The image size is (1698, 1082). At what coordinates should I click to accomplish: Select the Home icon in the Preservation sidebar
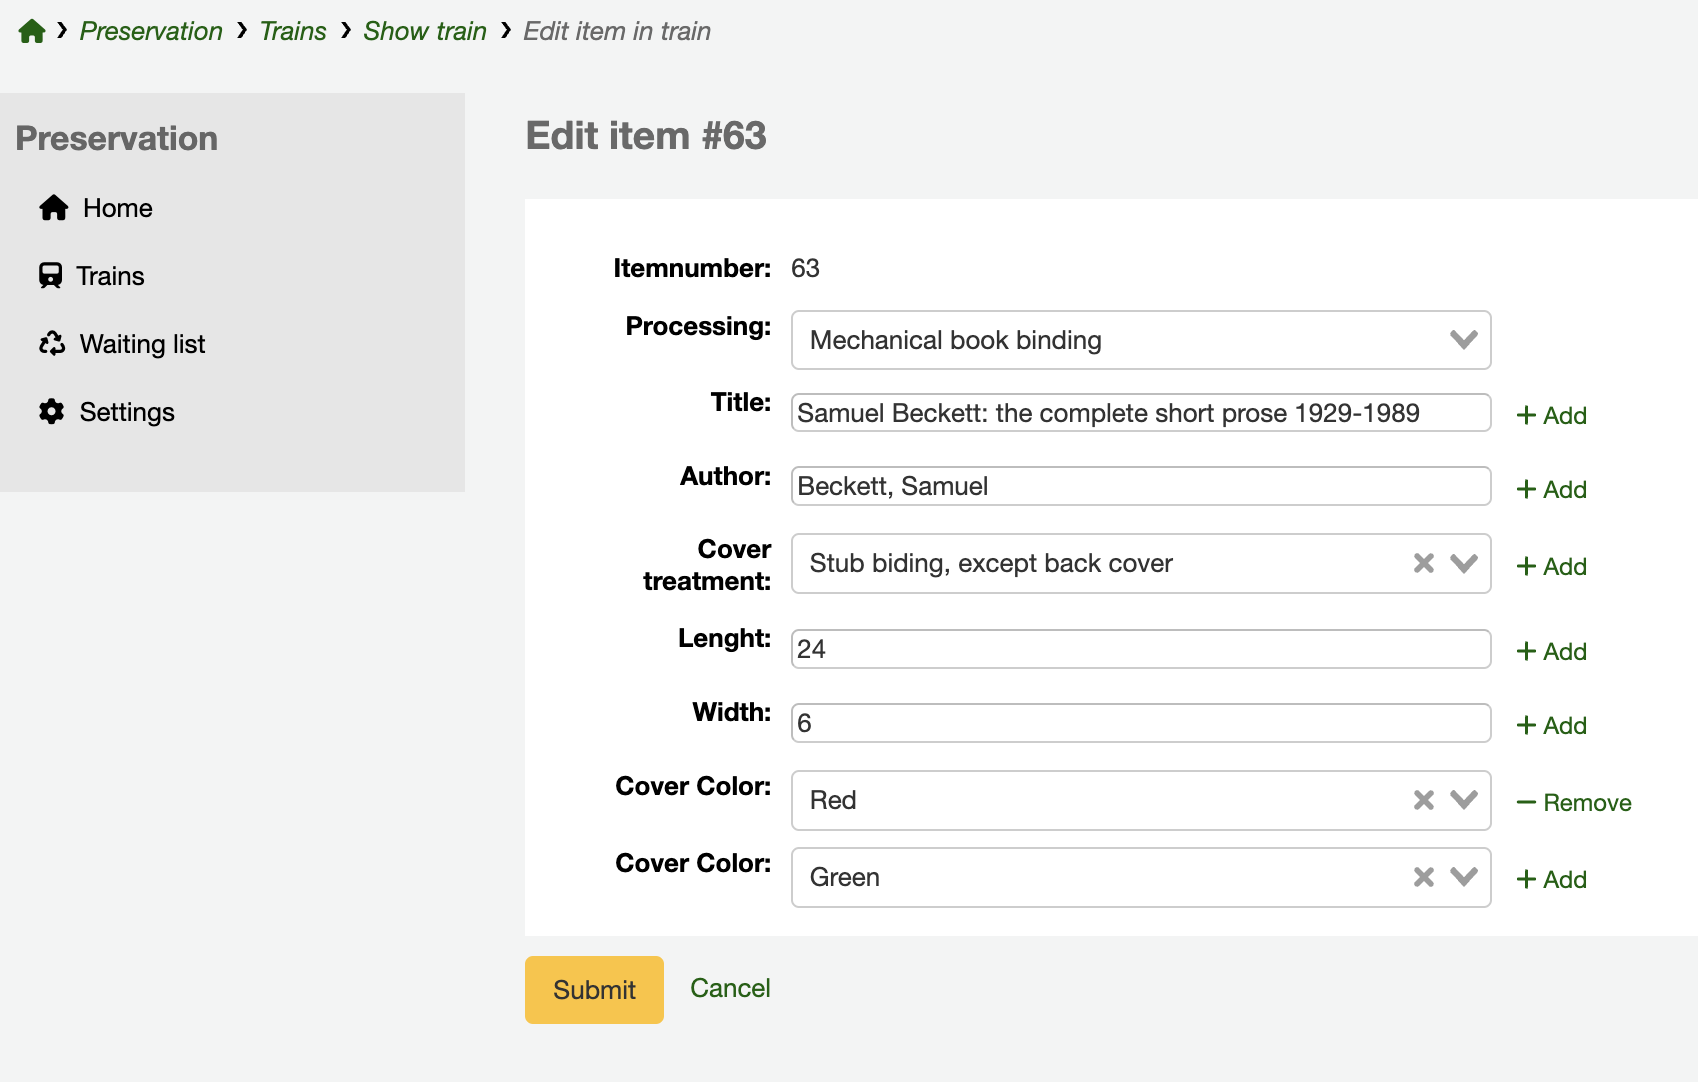tap(53, 208)
